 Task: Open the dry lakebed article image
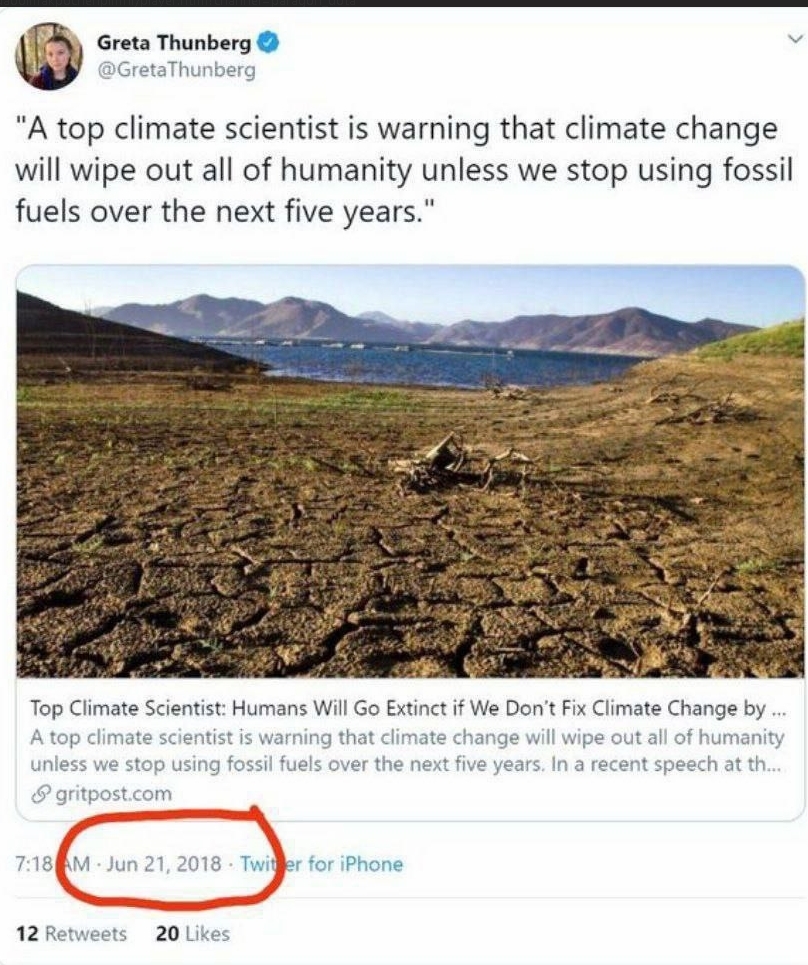pyautogui.click(x=410, y=471)
